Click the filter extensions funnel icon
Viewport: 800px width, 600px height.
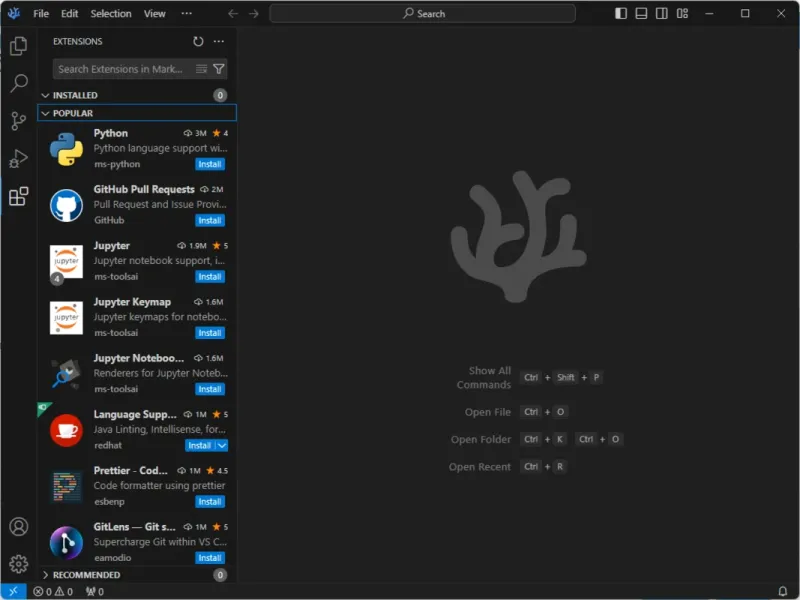tap(218, 69)
